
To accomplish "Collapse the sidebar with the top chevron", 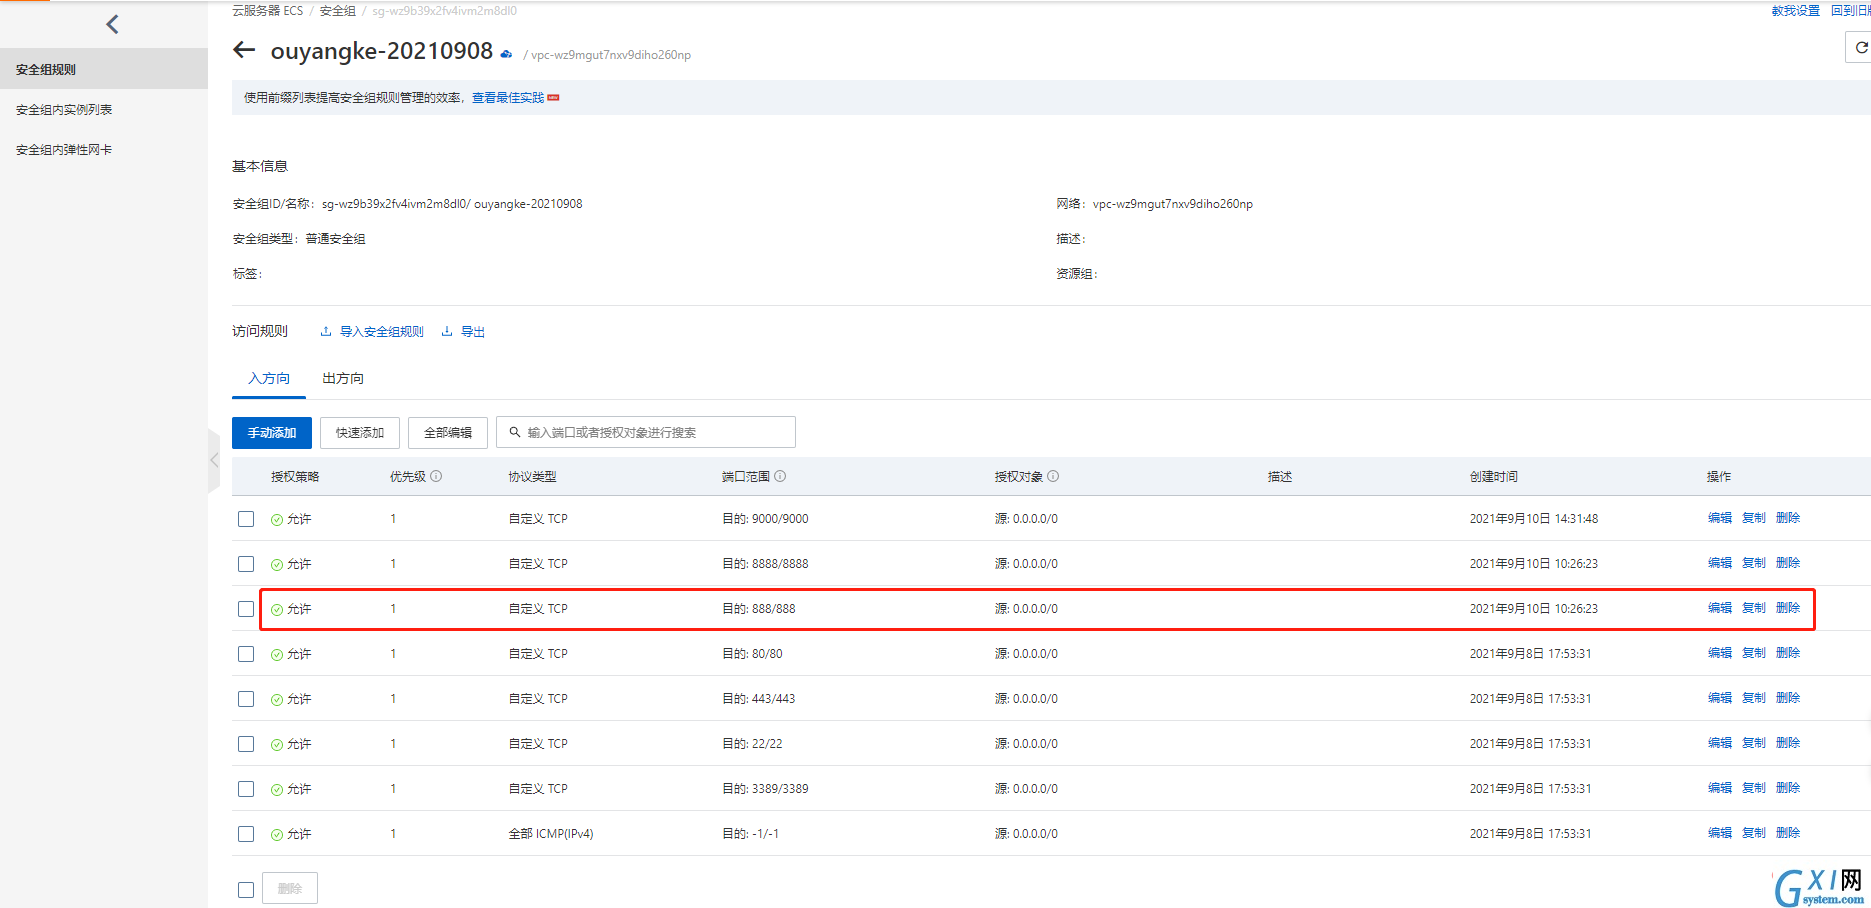I will [112, 24].
